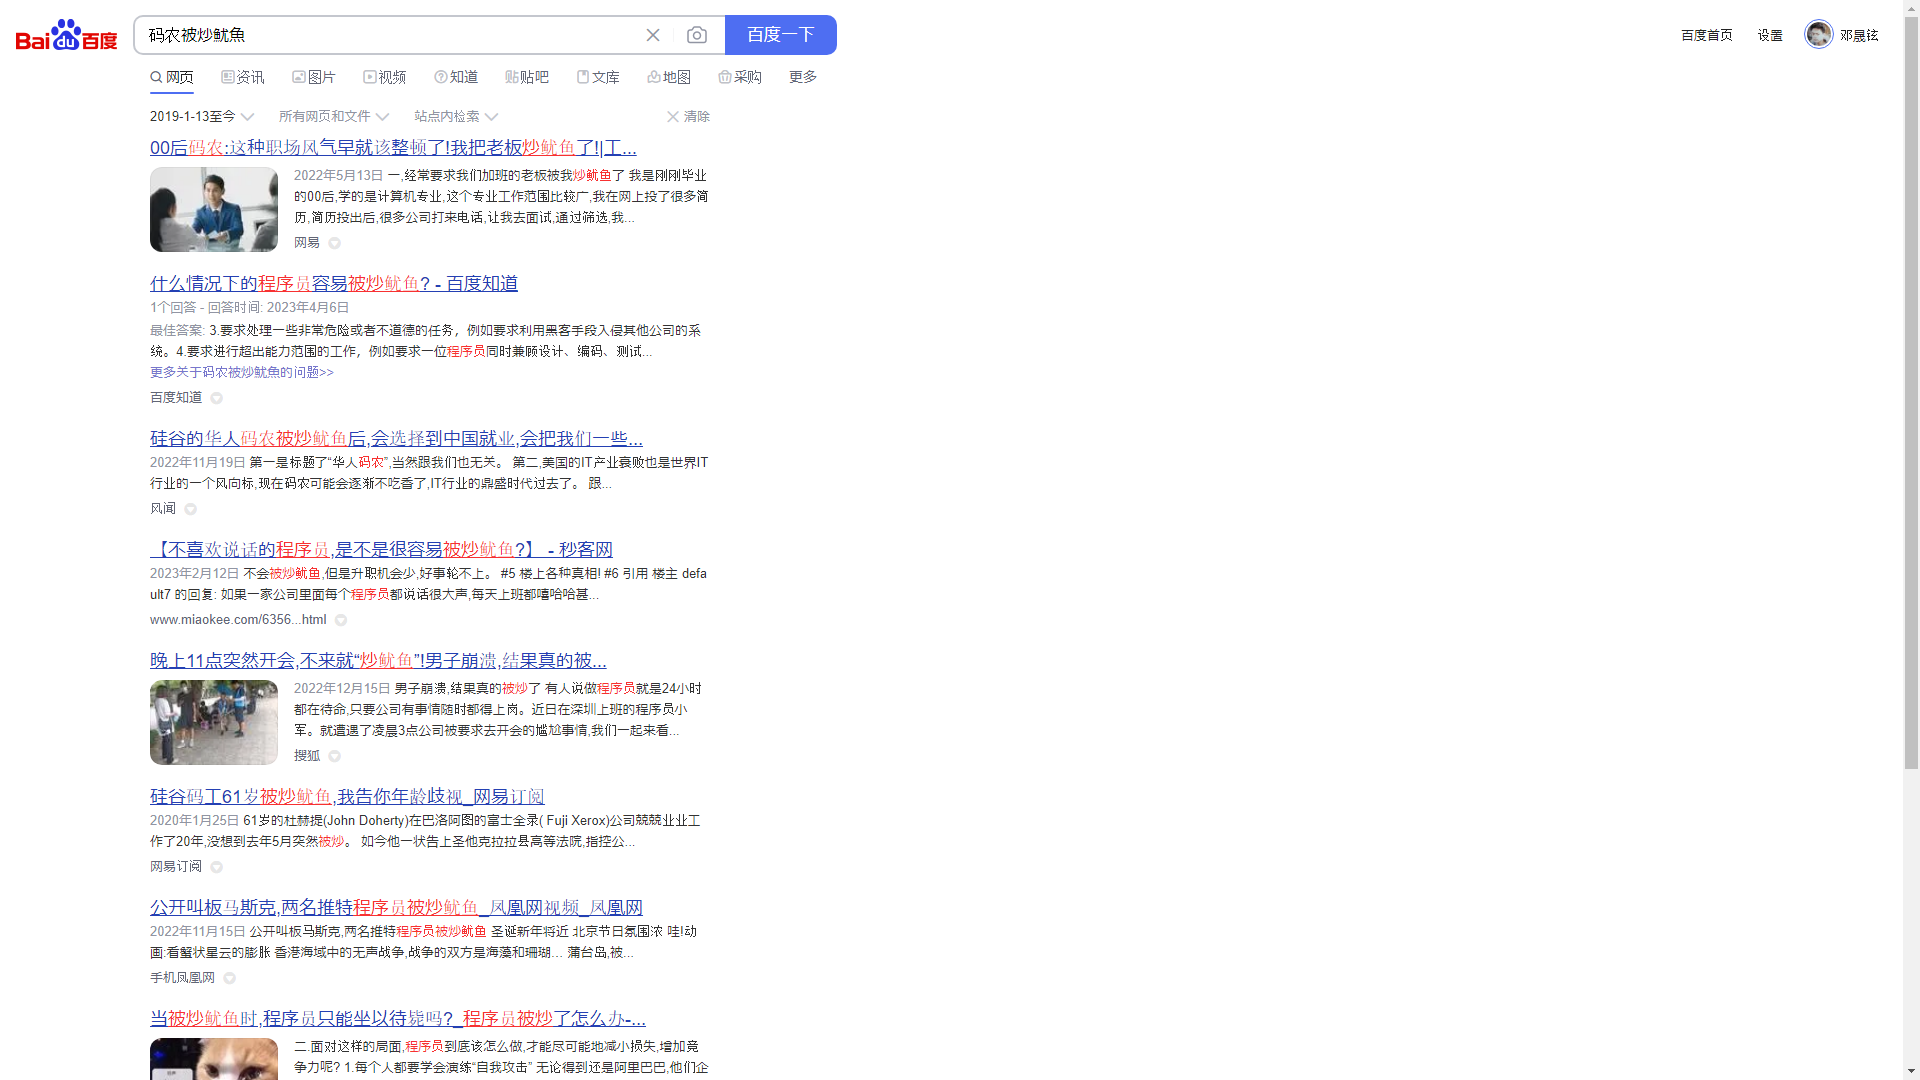Click the user avatar icon

point(1818,34)
